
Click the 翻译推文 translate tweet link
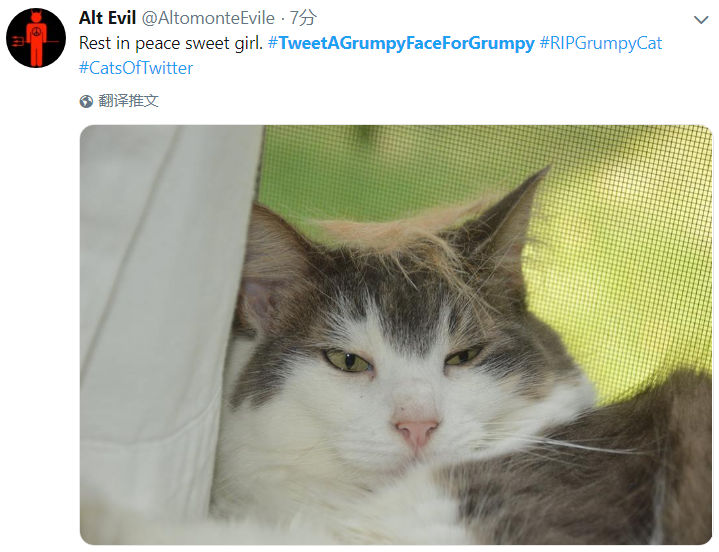click(x=128, y=101)
